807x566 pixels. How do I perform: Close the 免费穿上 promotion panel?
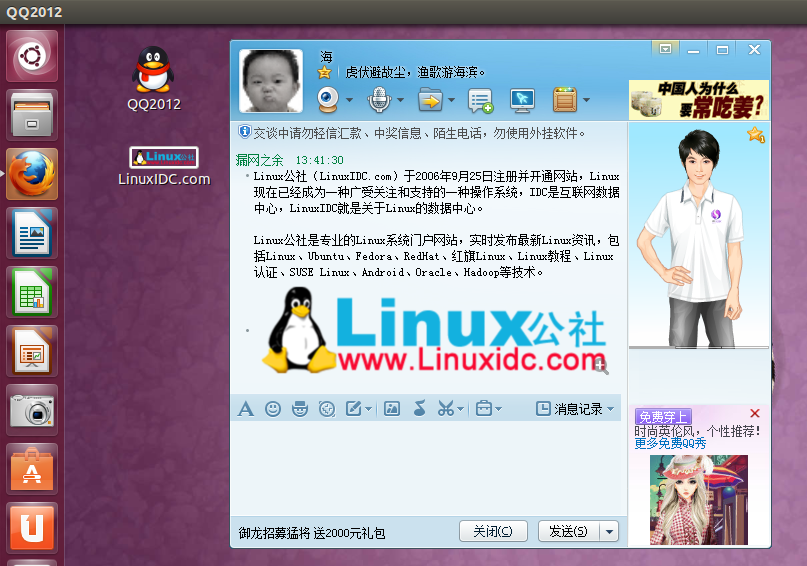tap(755, 413)
